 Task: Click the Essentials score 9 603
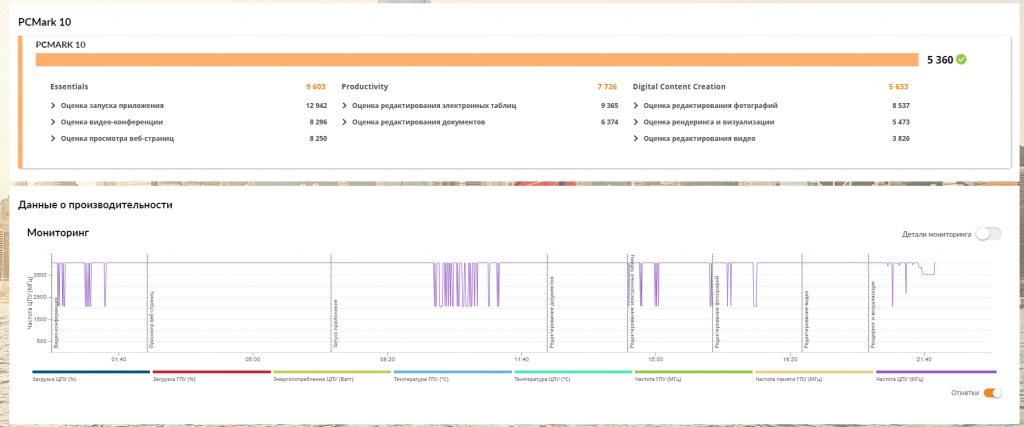[316, 87]
